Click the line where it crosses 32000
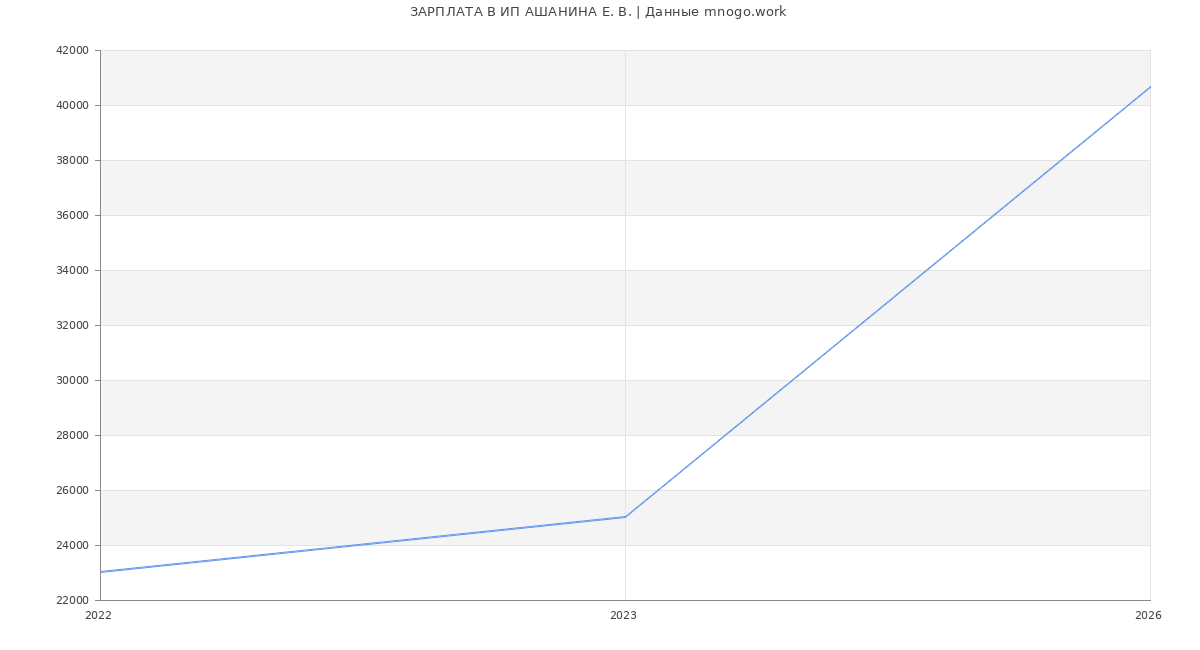This screenshot has height=650, width=1200. [859, 325]
